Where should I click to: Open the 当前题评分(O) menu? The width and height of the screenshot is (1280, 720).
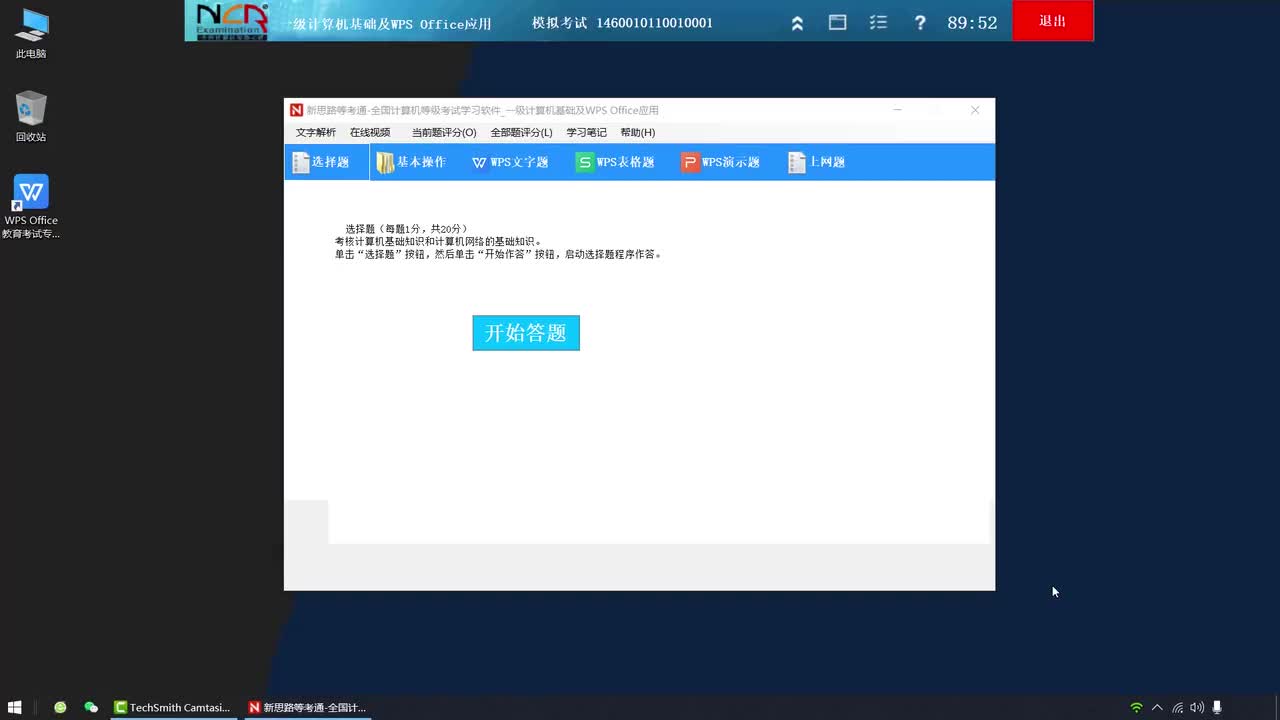[x=444, y=132]
